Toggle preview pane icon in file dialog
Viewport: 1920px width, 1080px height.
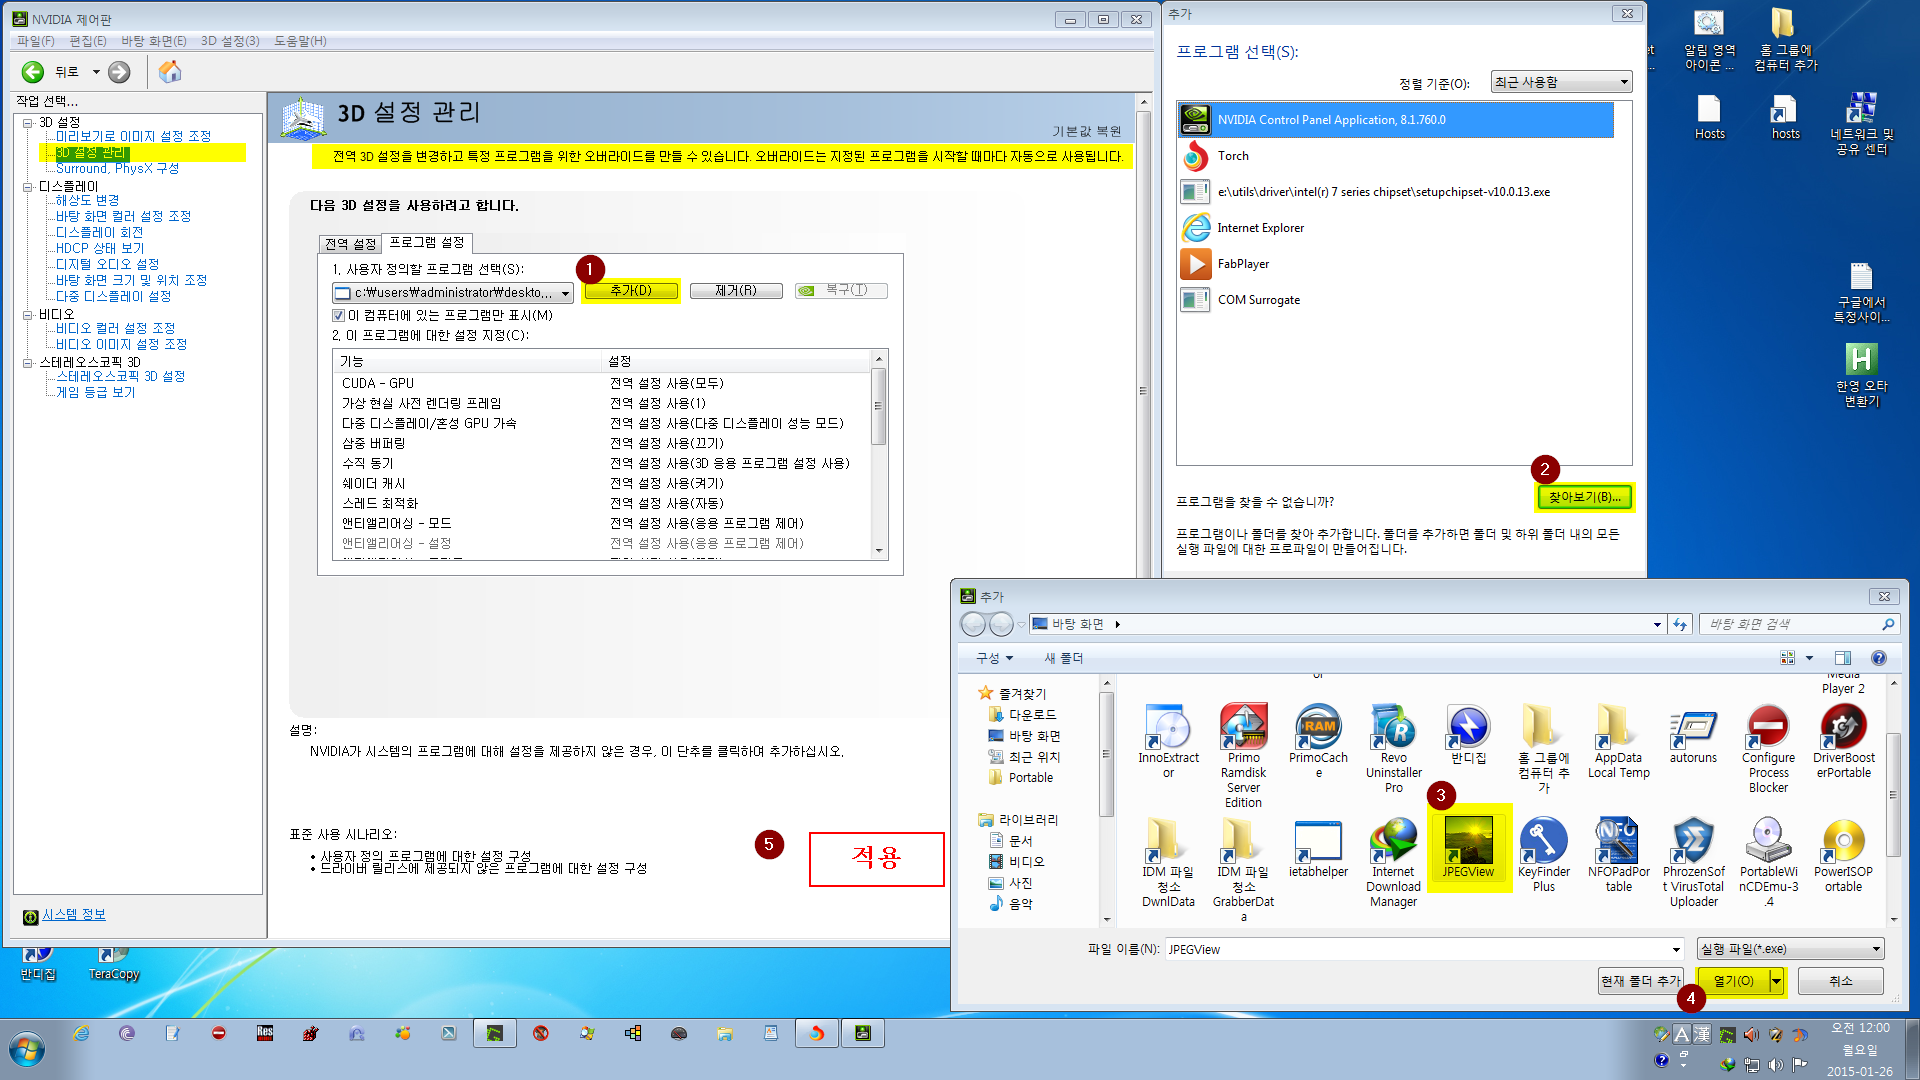[x=1843, y=658]
